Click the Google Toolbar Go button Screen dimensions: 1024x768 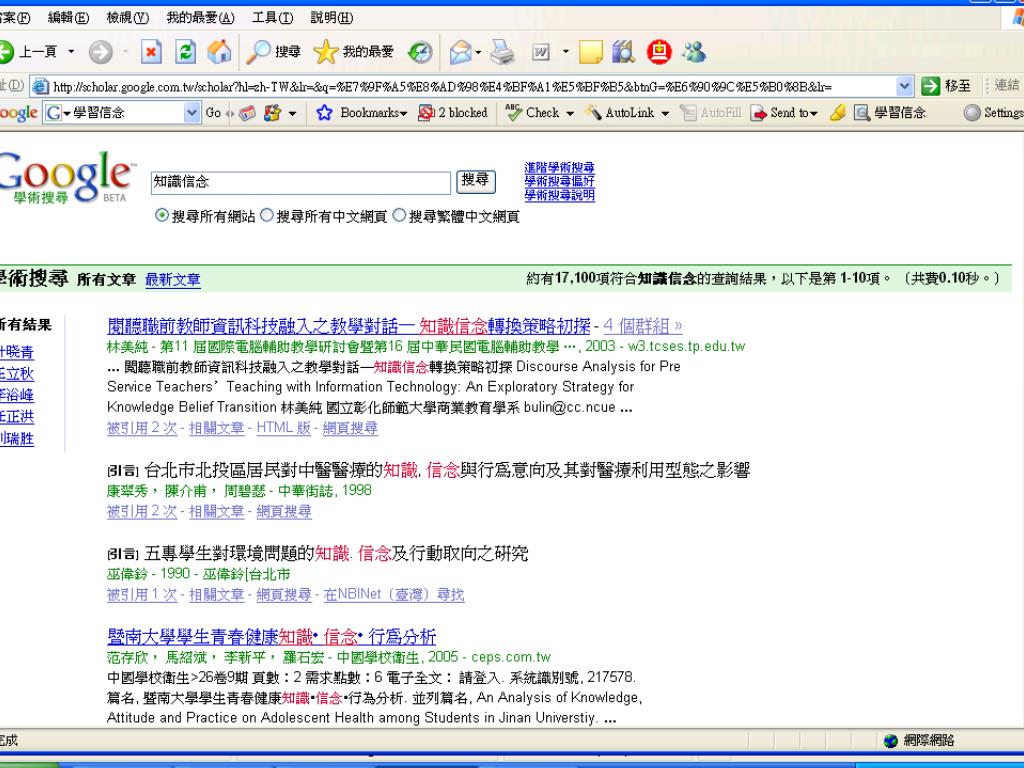pyautogui.click(x=213, y=113)
